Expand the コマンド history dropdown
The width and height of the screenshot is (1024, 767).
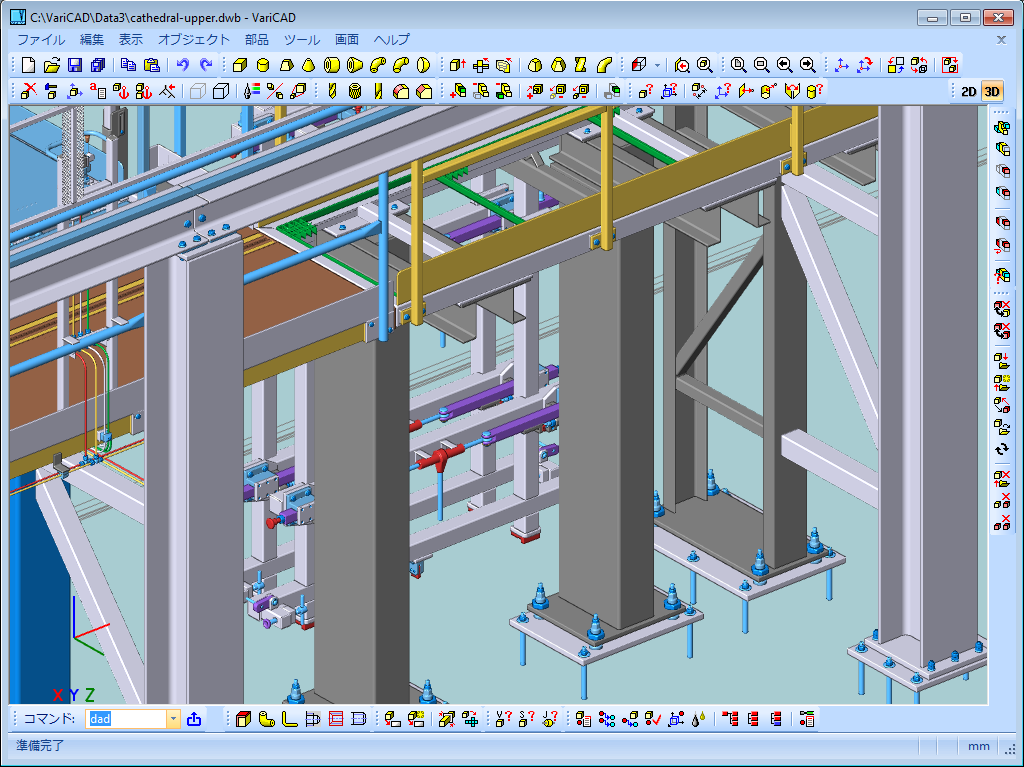click(x=173, y=719)
